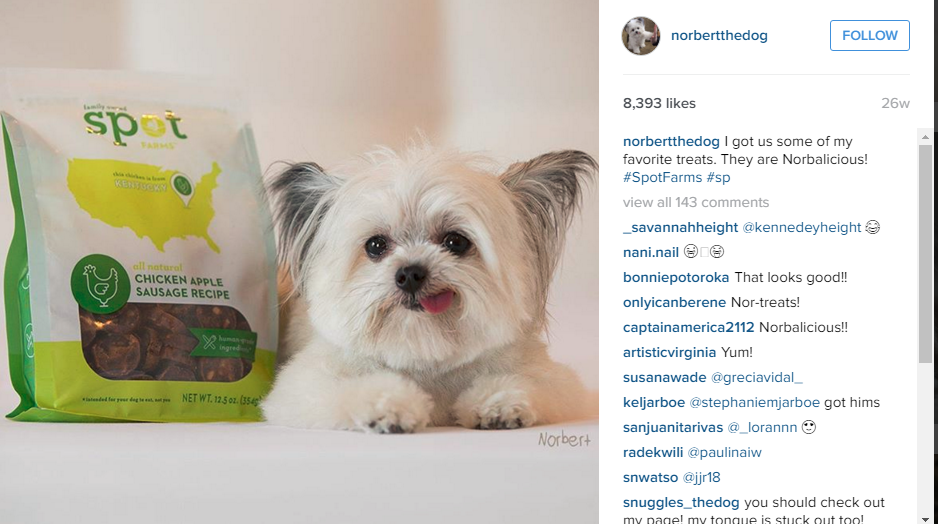Click the scrollbar down arrow
This screenshot has width=938, height=524.
click(925, 519)
